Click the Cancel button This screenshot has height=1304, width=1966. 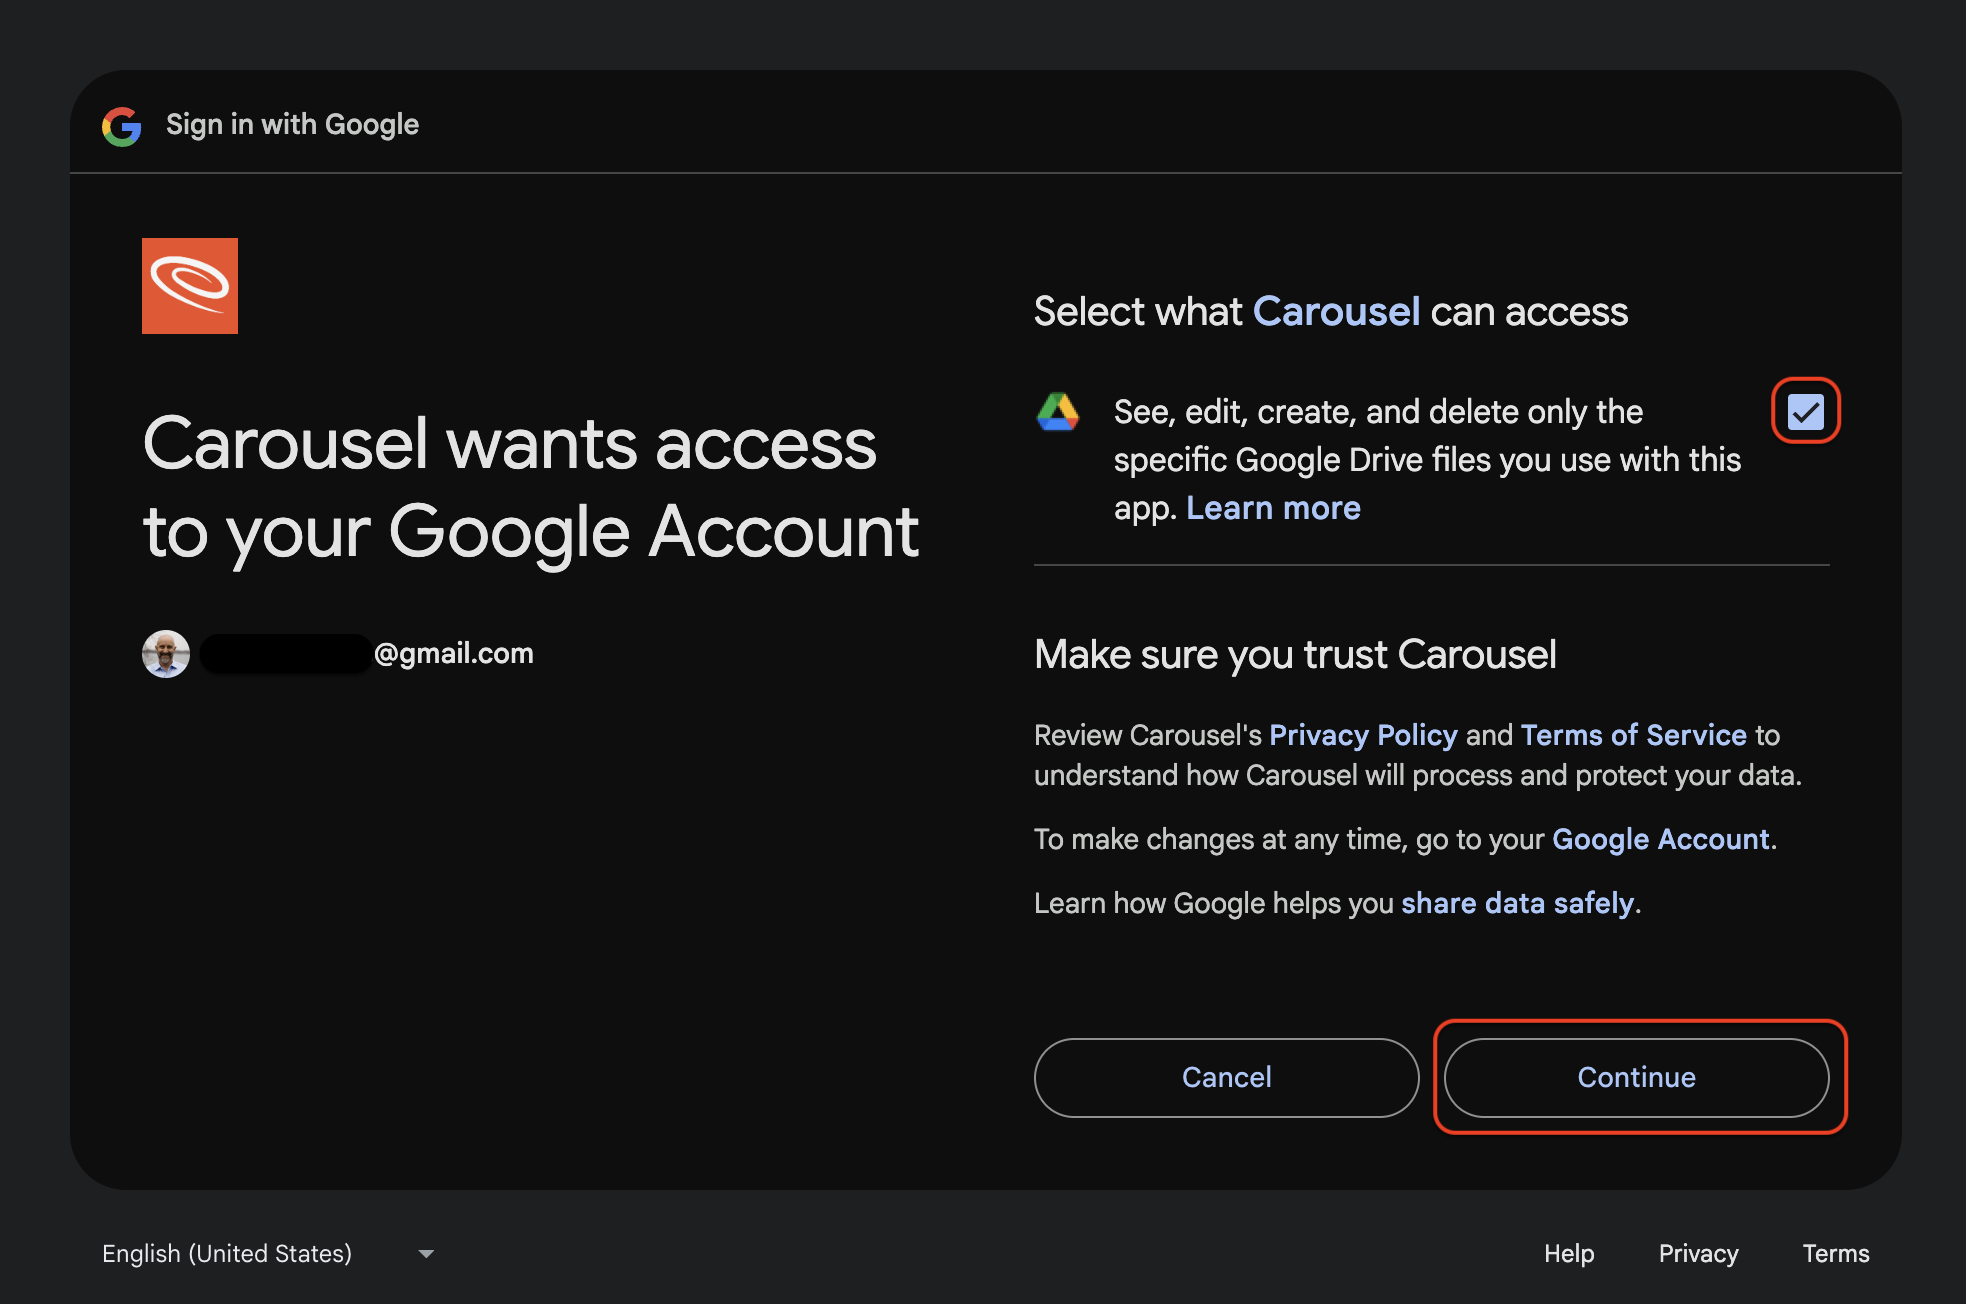1226,1077
